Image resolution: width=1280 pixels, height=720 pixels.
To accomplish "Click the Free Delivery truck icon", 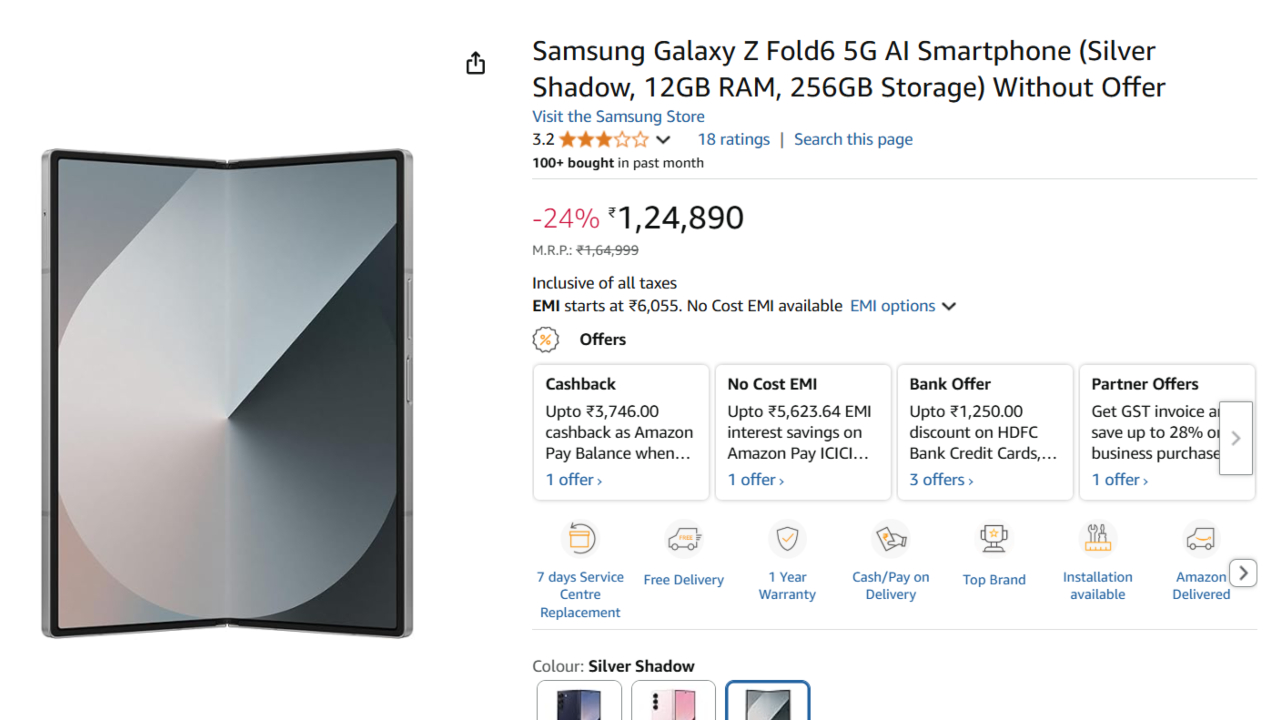I will [x=684, y=540].
